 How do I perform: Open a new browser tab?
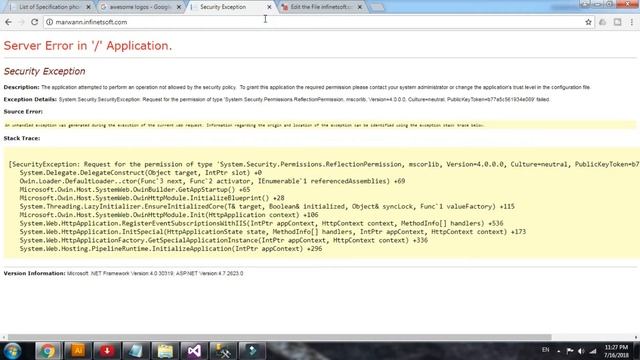(x=377, y=7)
